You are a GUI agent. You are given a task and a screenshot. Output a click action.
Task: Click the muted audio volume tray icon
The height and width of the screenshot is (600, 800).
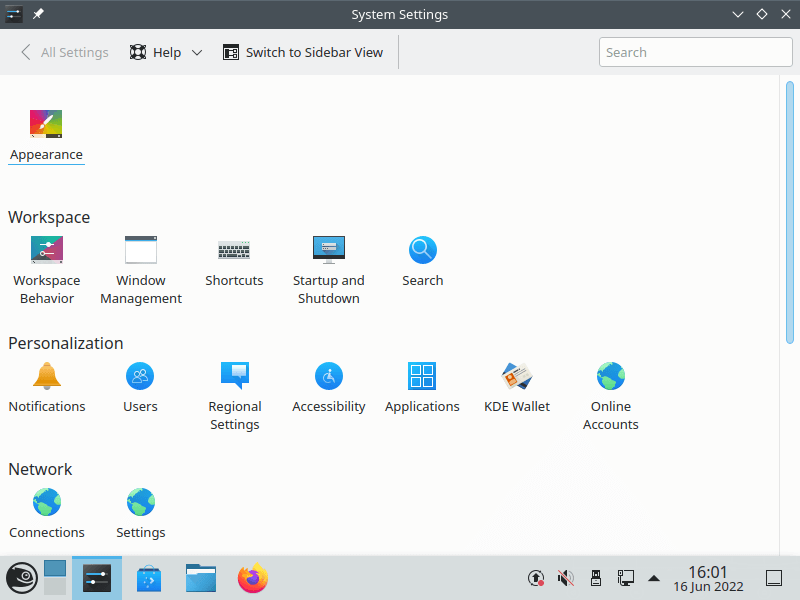point(565,578)
